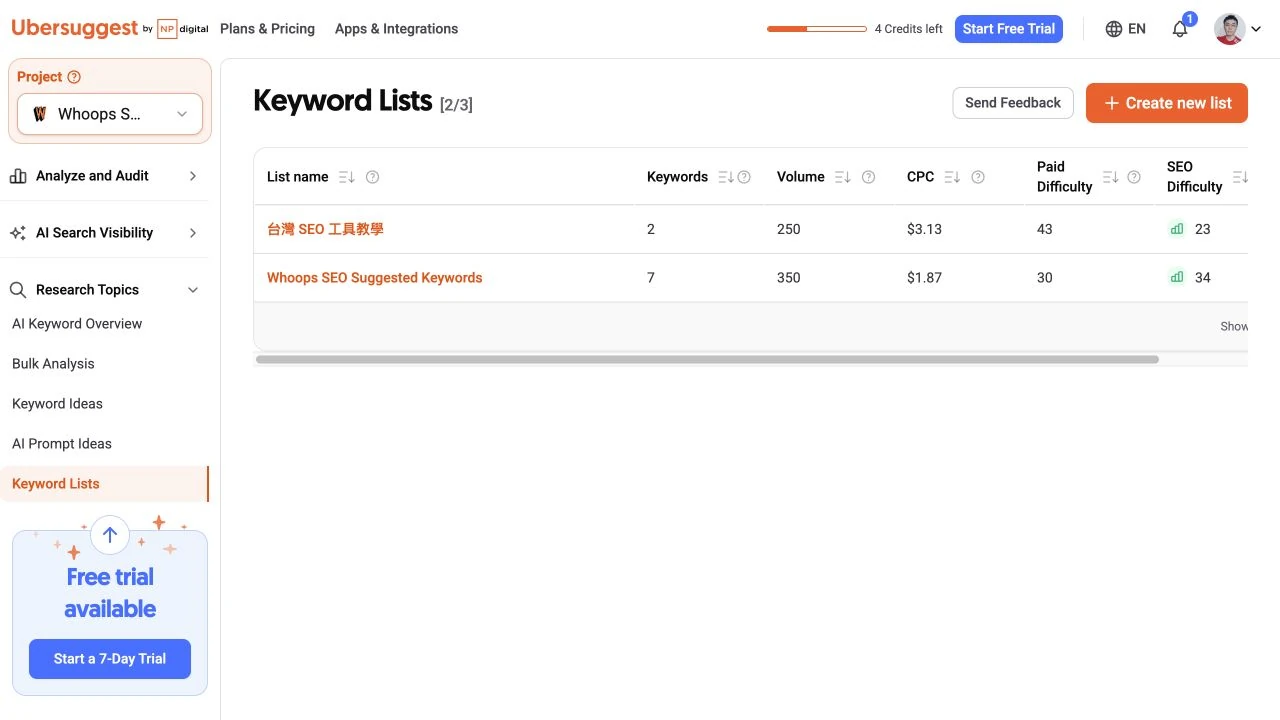Sort by Volume column icon

tap(842, 177)
